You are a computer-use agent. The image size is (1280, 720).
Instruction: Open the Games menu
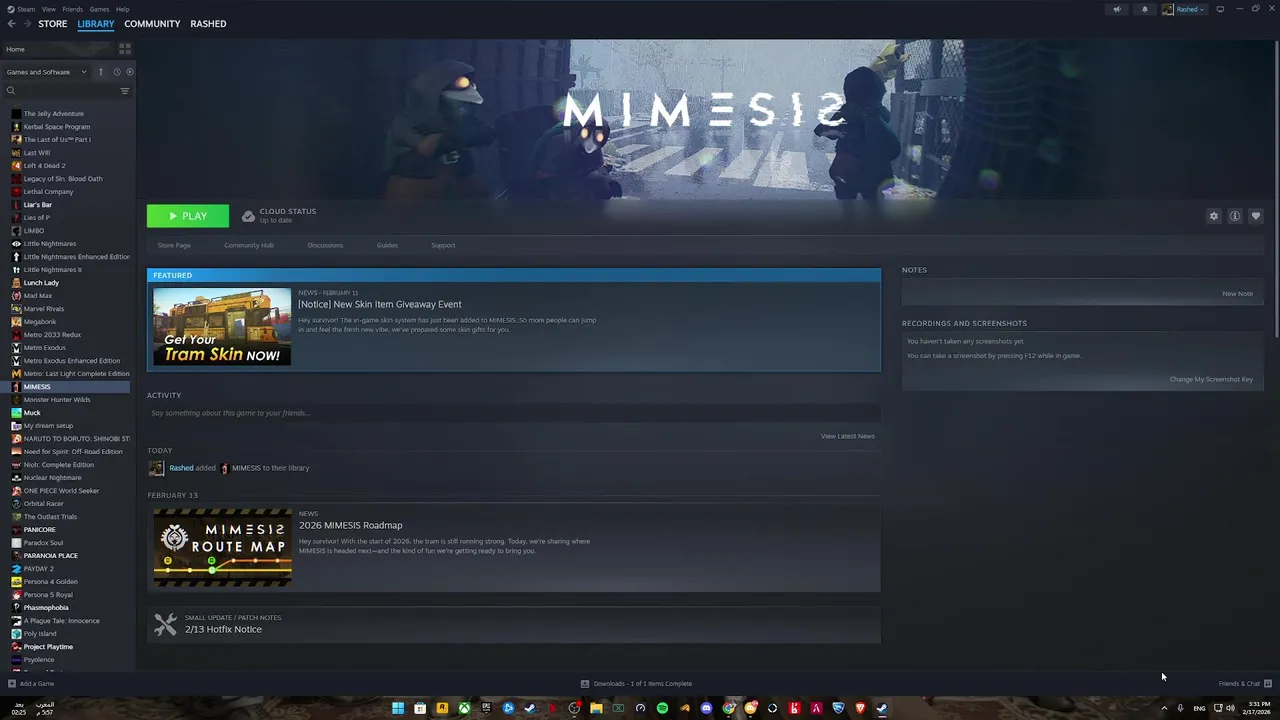pos(100,9)
